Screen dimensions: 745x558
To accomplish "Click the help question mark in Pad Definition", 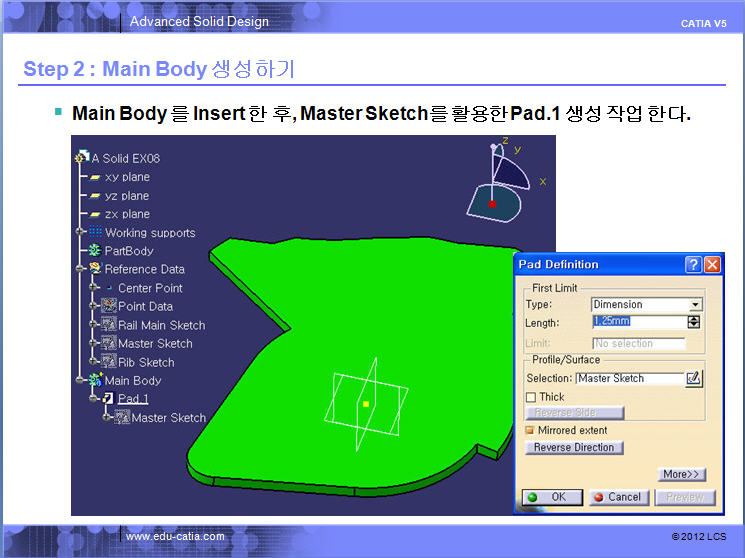I will [693, 265].
